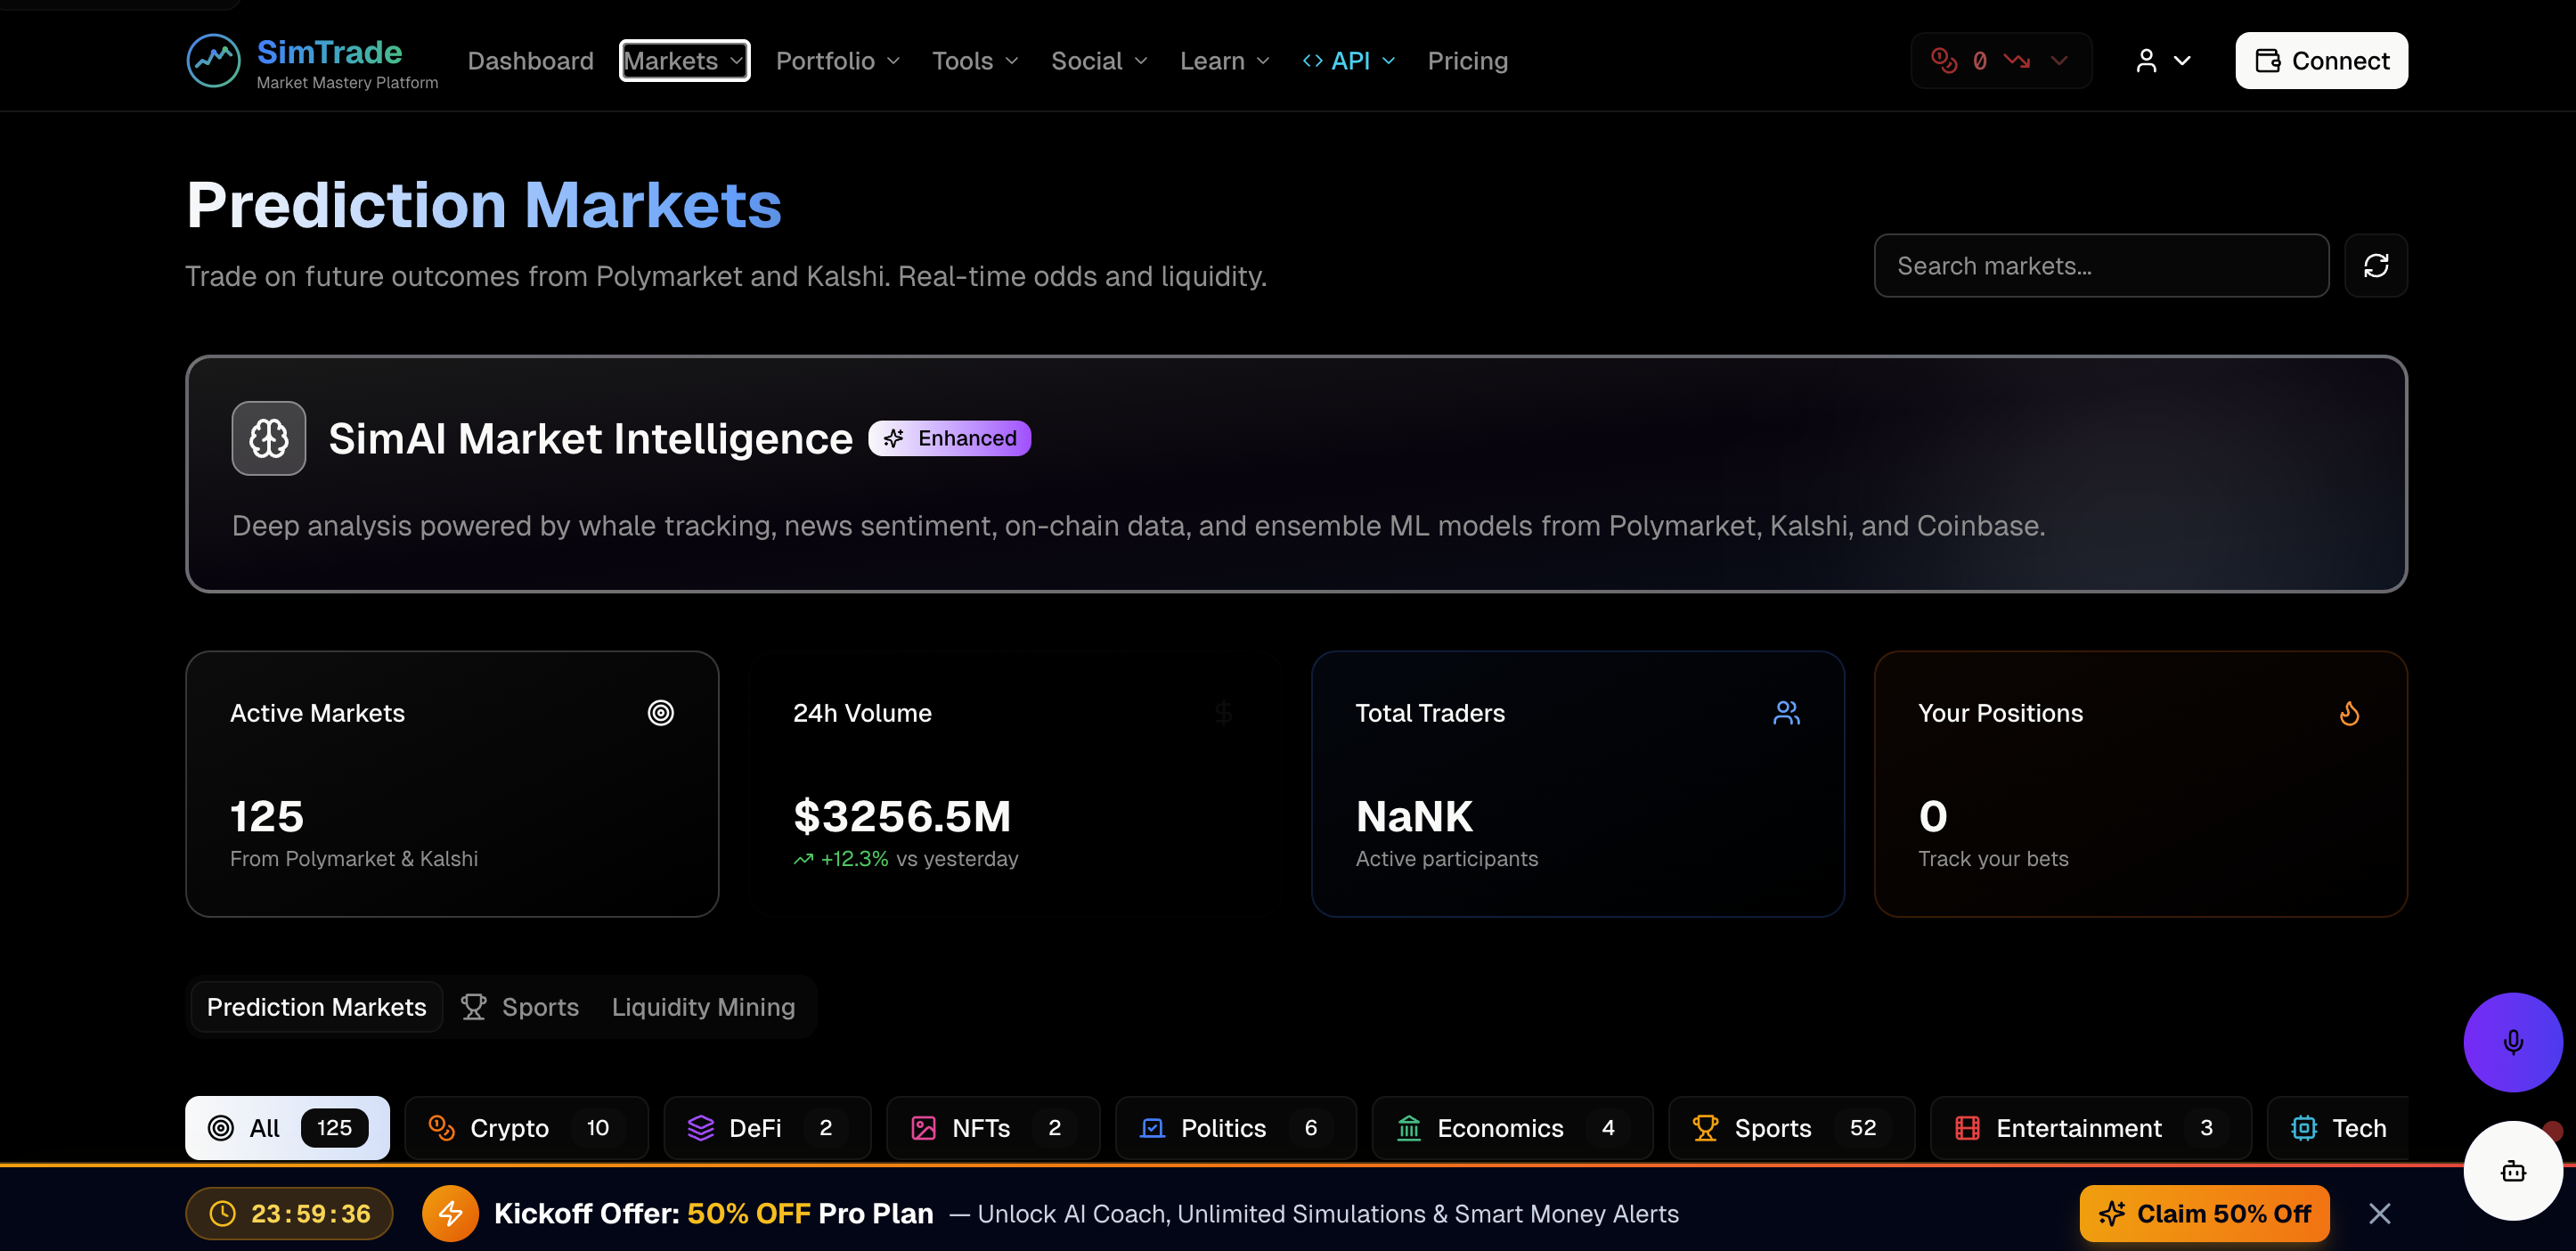Open the user account dropdown
The image size is (2576, 1251).
point(2163,61)
